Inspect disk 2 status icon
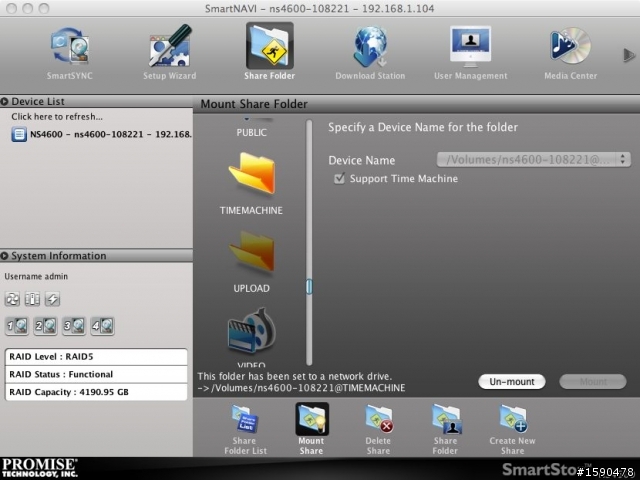 pos(45,326)
